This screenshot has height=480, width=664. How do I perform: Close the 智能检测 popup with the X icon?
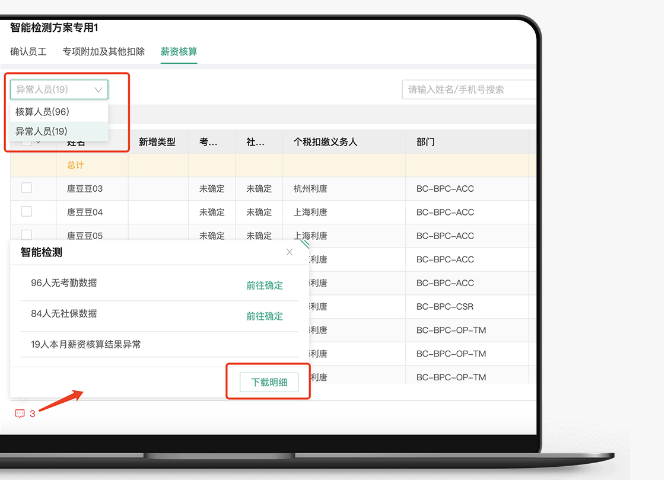(x=290, y=253)
